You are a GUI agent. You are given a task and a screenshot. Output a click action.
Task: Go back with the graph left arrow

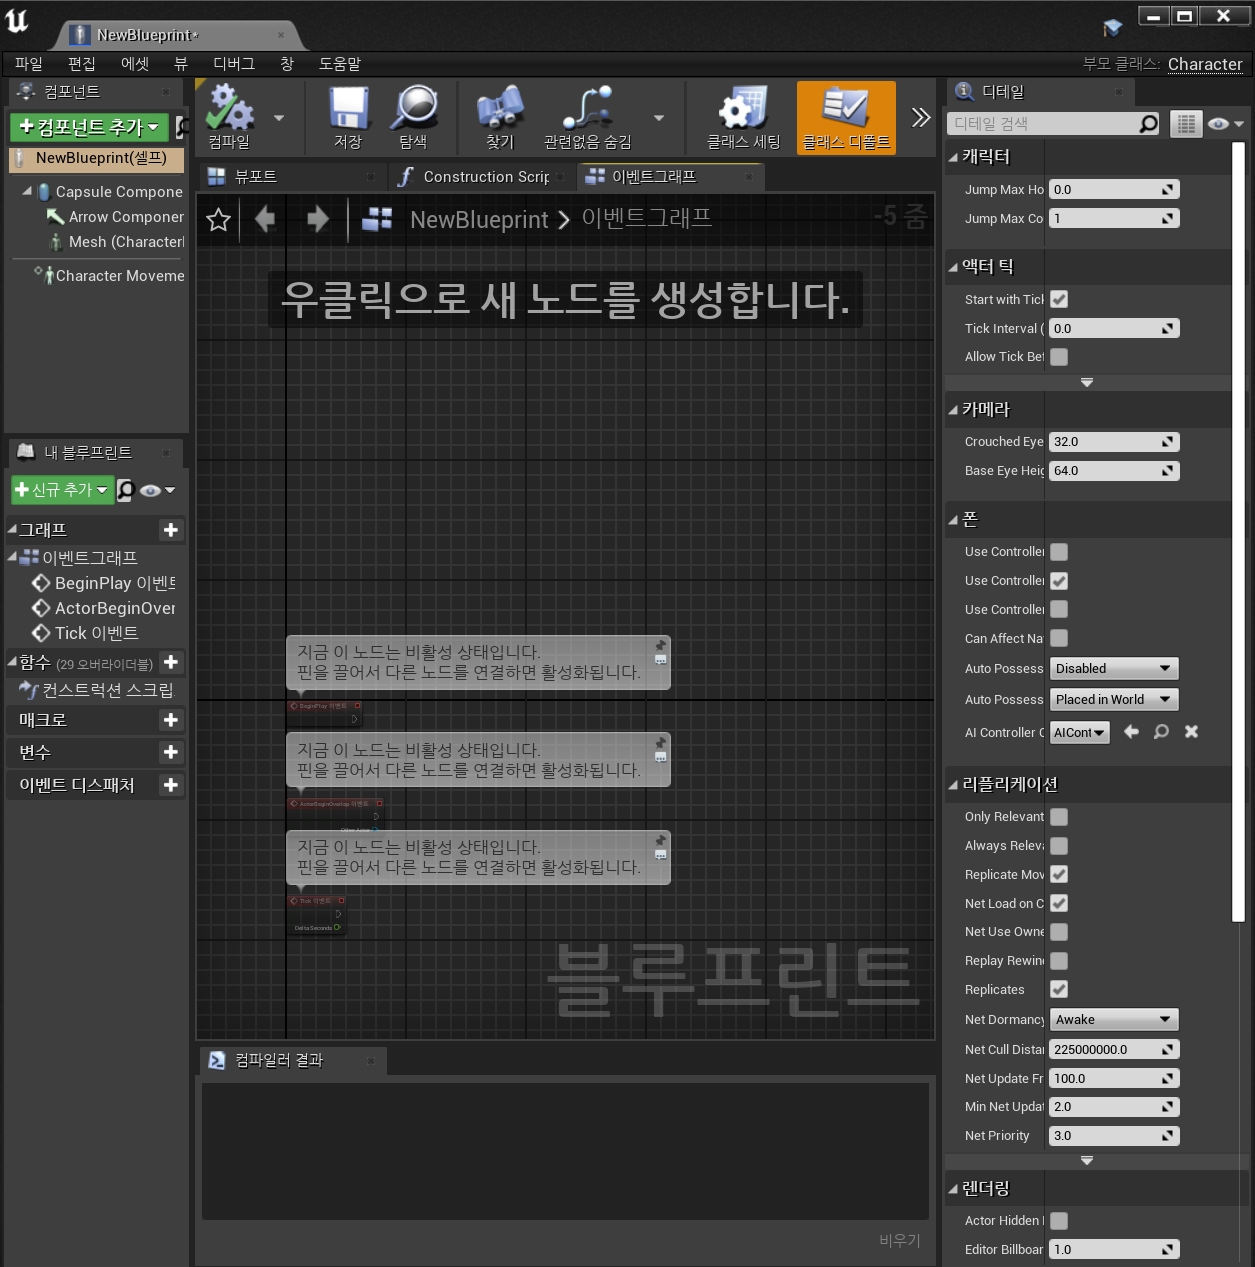coord(265,219)
